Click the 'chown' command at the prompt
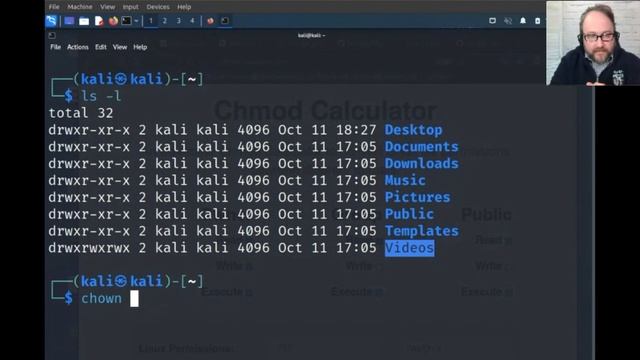 101,298
